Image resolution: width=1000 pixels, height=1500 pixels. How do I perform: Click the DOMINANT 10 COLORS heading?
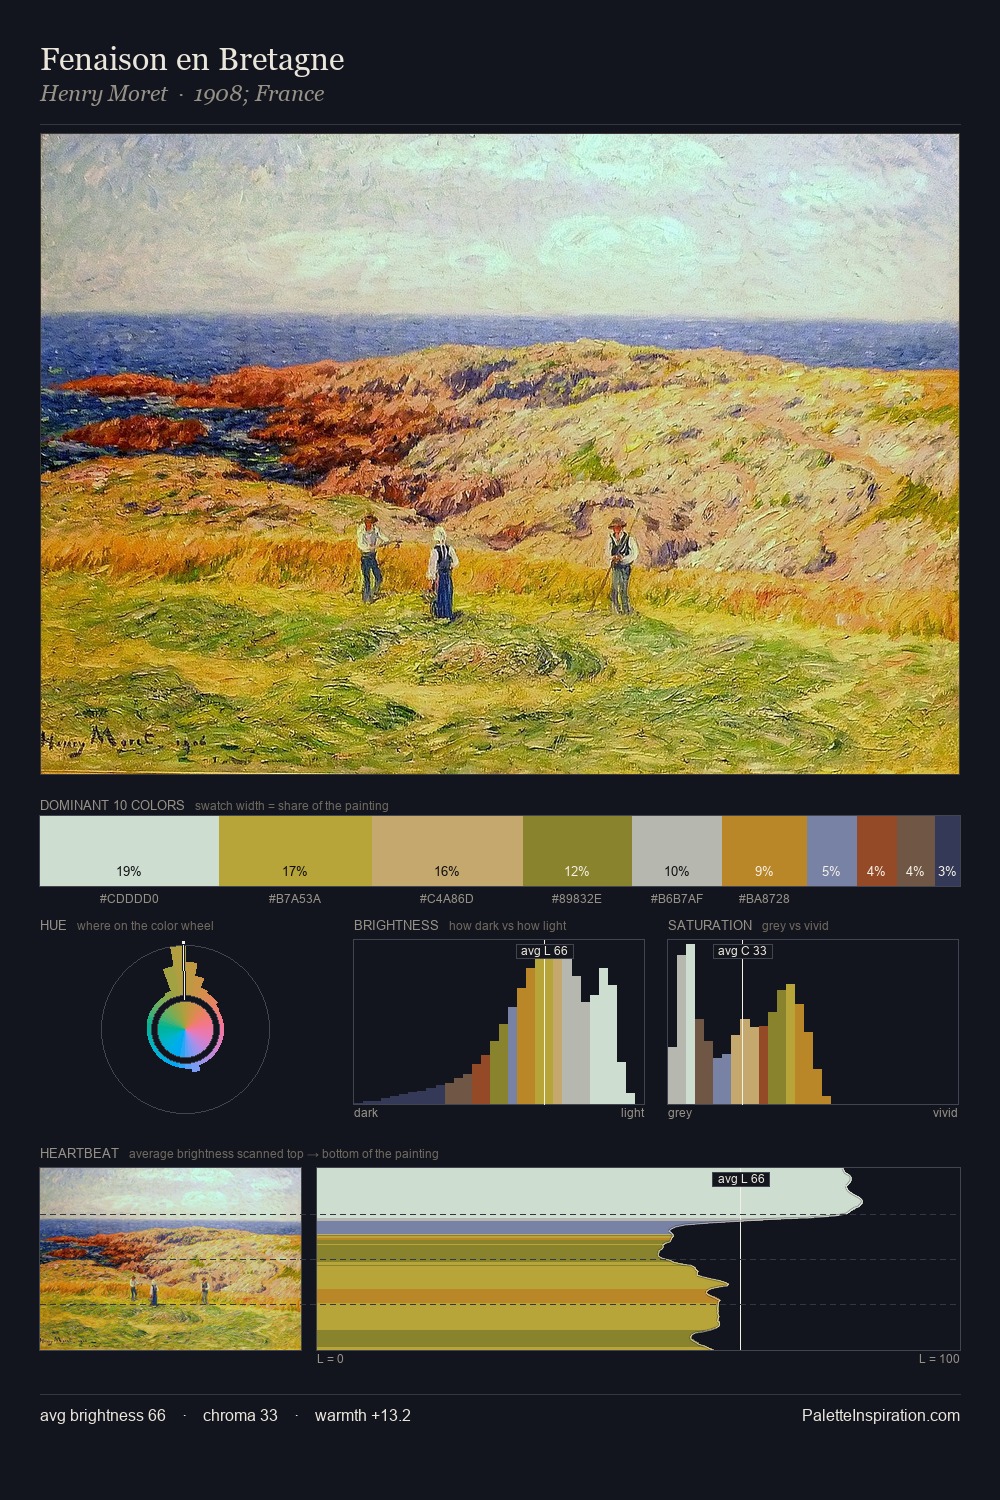coord(112,805)
